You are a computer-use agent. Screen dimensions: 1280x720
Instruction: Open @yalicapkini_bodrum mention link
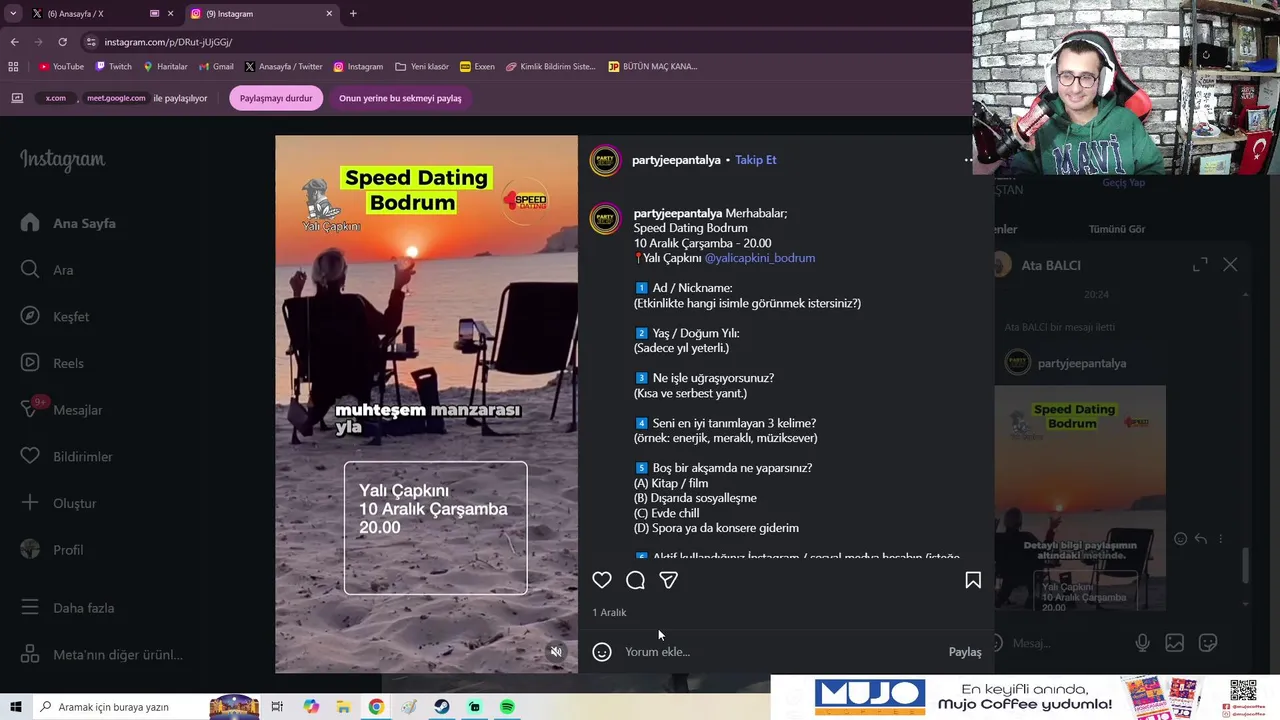[760, 258]
